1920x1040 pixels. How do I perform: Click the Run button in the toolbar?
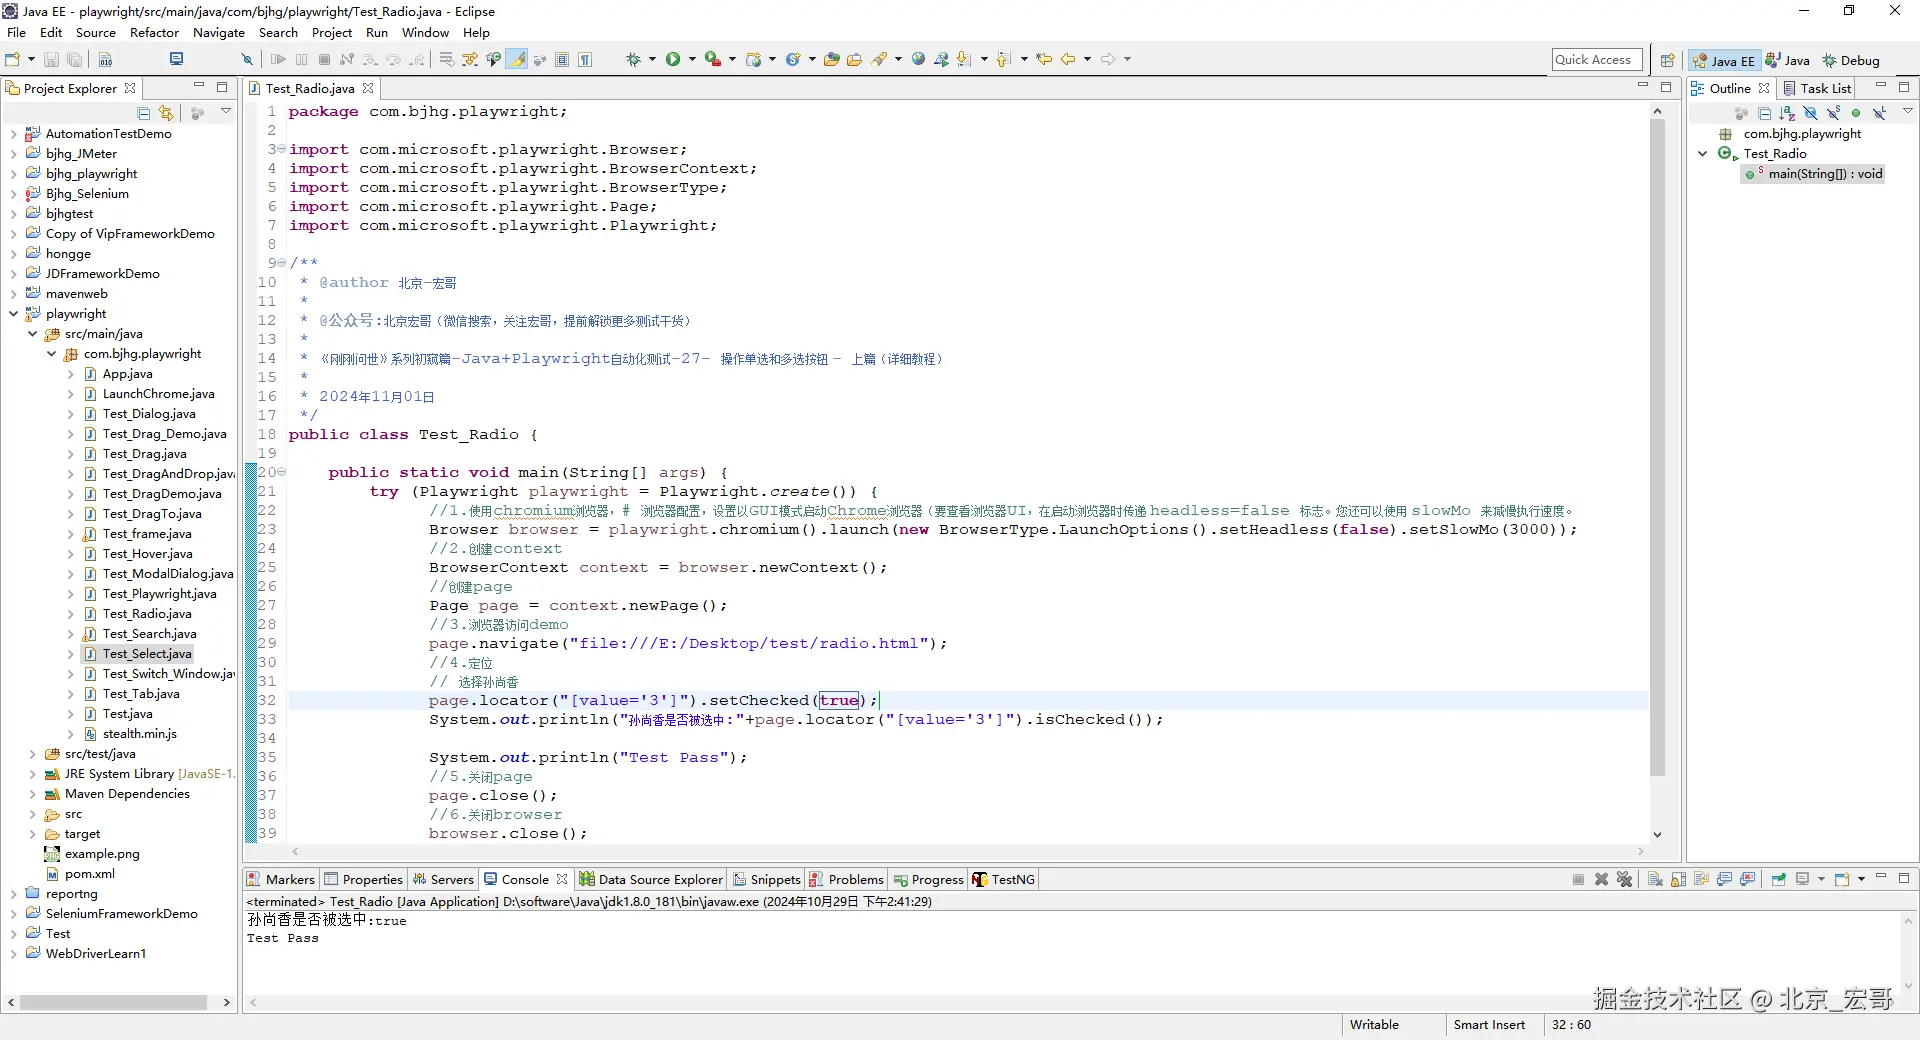coord(673,60)
